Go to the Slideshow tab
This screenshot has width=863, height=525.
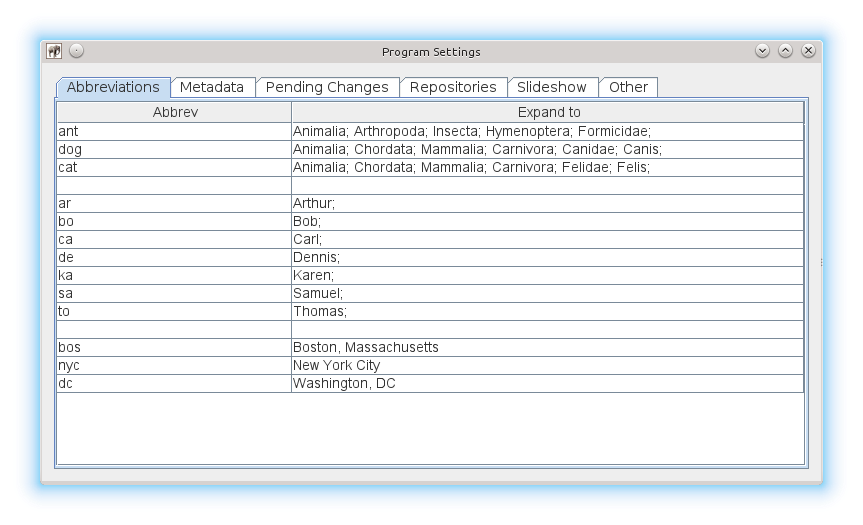pyautogui.click(x=553, y=87)
